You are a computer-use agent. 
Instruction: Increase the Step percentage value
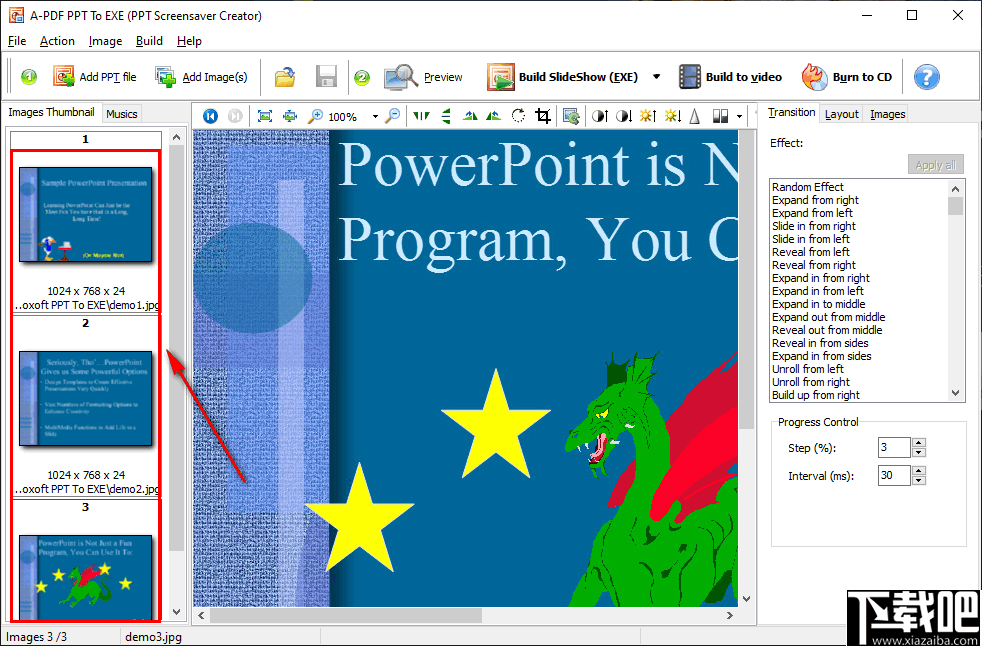[919, 442]
